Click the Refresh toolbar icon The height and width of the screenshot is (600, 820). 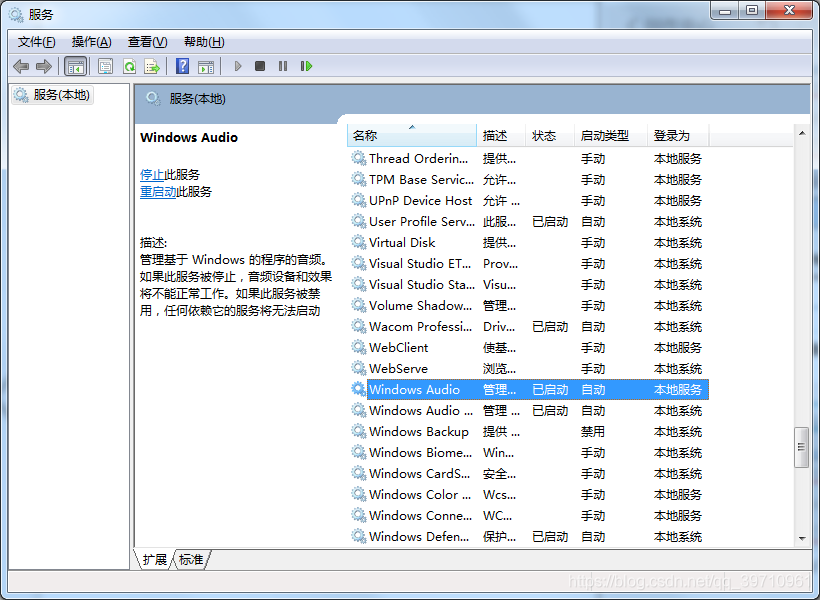tap(129, 66)
